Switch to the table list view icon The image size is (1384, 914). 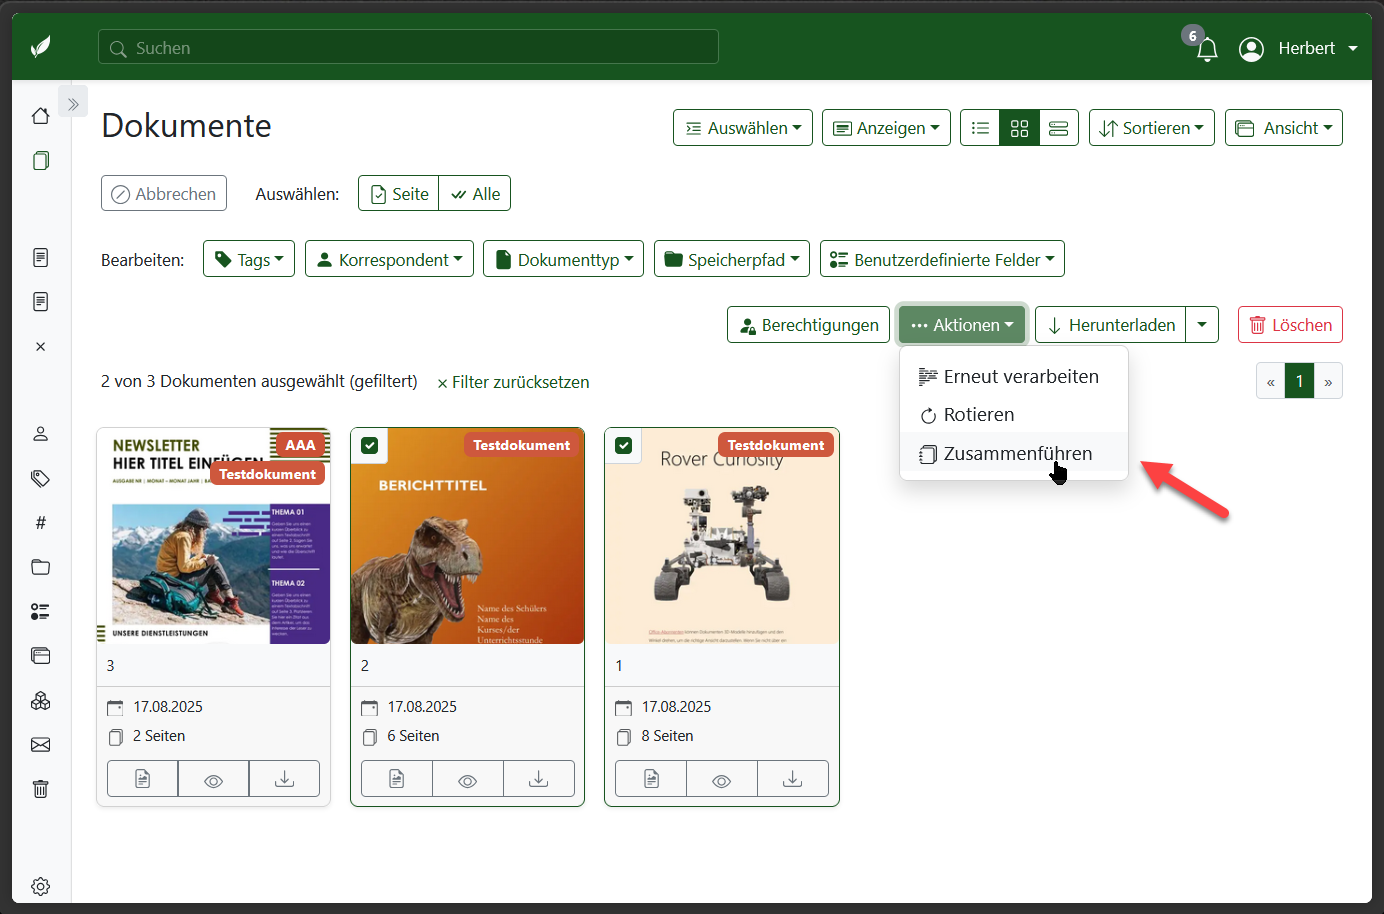click(x=980, y=128)
